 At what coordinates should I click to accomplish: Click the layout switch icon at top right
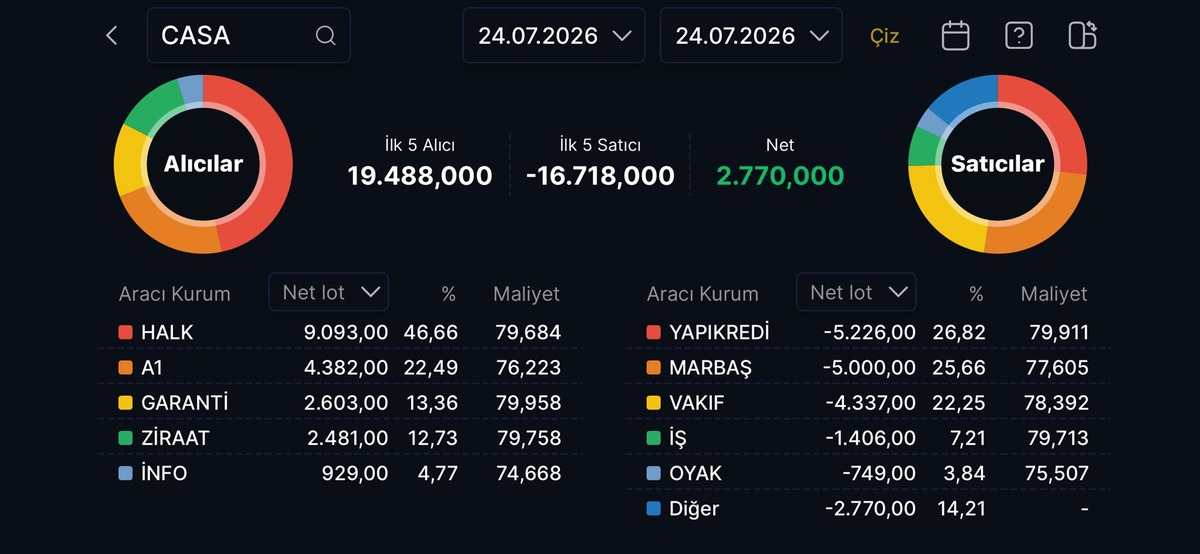pyautogui.click(x=1083, y=36)
